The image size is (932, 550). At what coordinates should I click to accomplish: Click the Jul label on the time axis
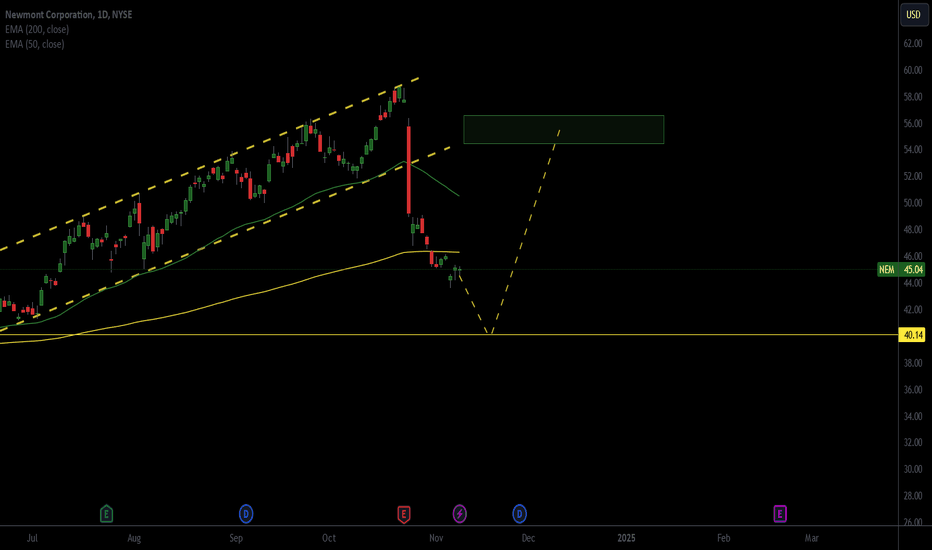[x=32, y=538]
